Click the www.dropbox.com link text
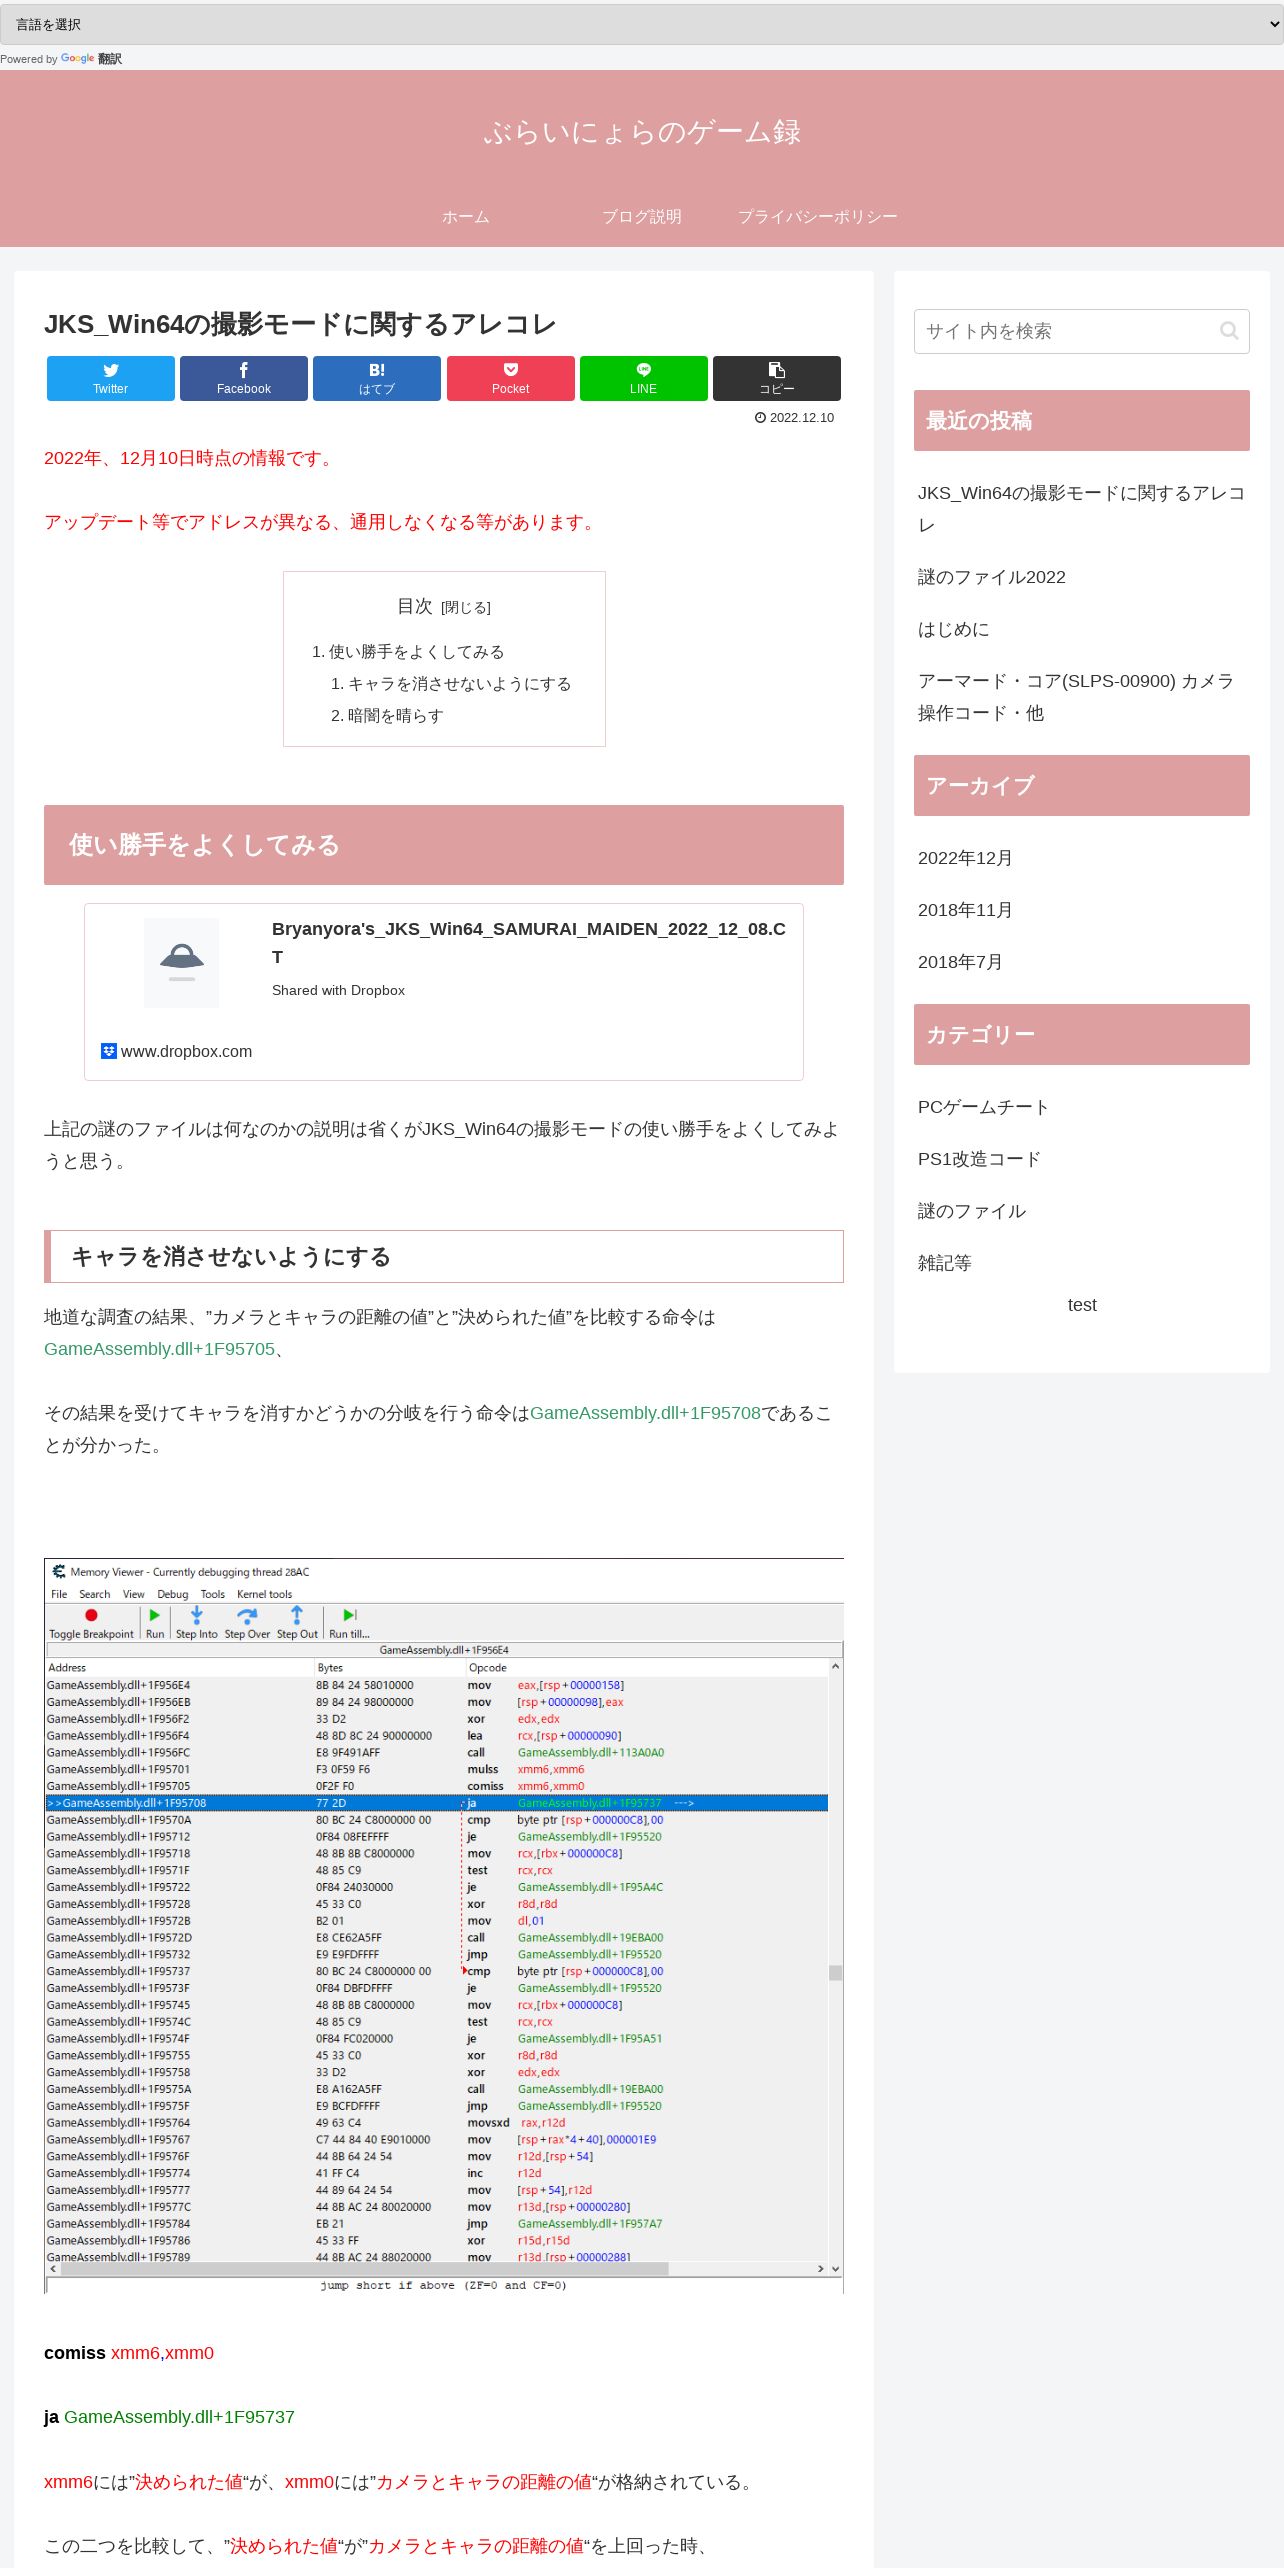 pyautogui.click(x=186, y=1051)
